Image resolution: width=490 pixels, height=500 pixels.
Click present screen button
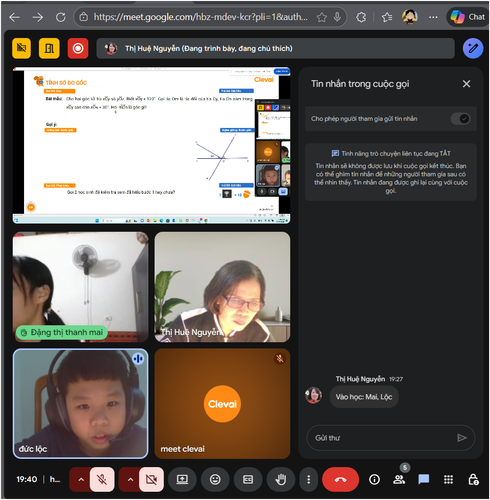182,479
